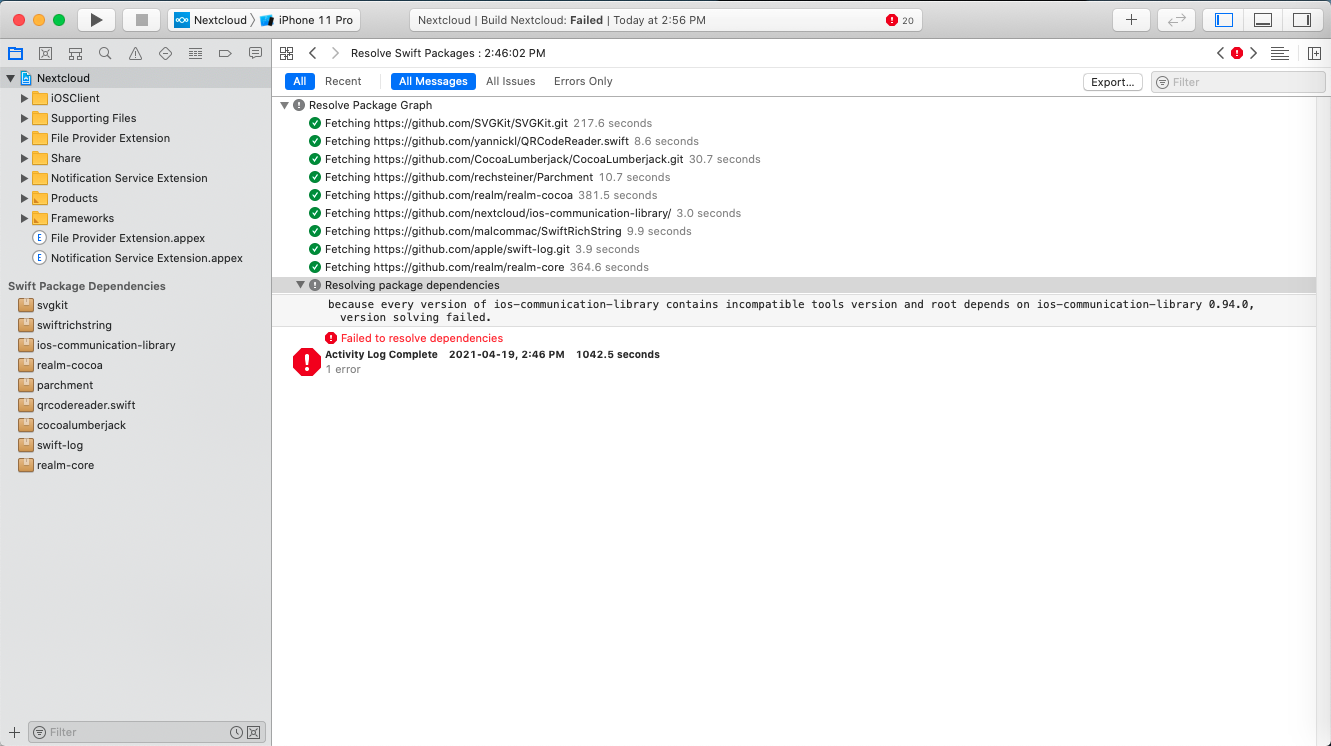This screenshot has height=746, width=1331.
Task: Click the Failed to resolve dependencies error
Action: [421, 338]
